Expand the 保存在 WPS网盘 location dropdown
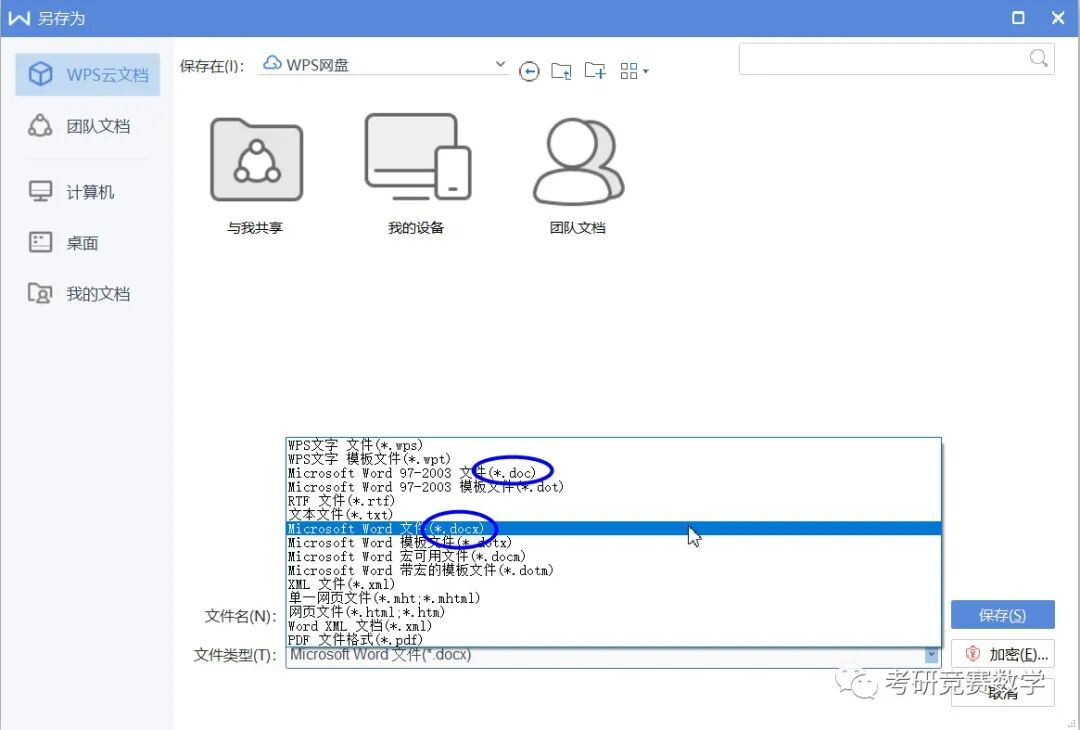 pos(500,64)
